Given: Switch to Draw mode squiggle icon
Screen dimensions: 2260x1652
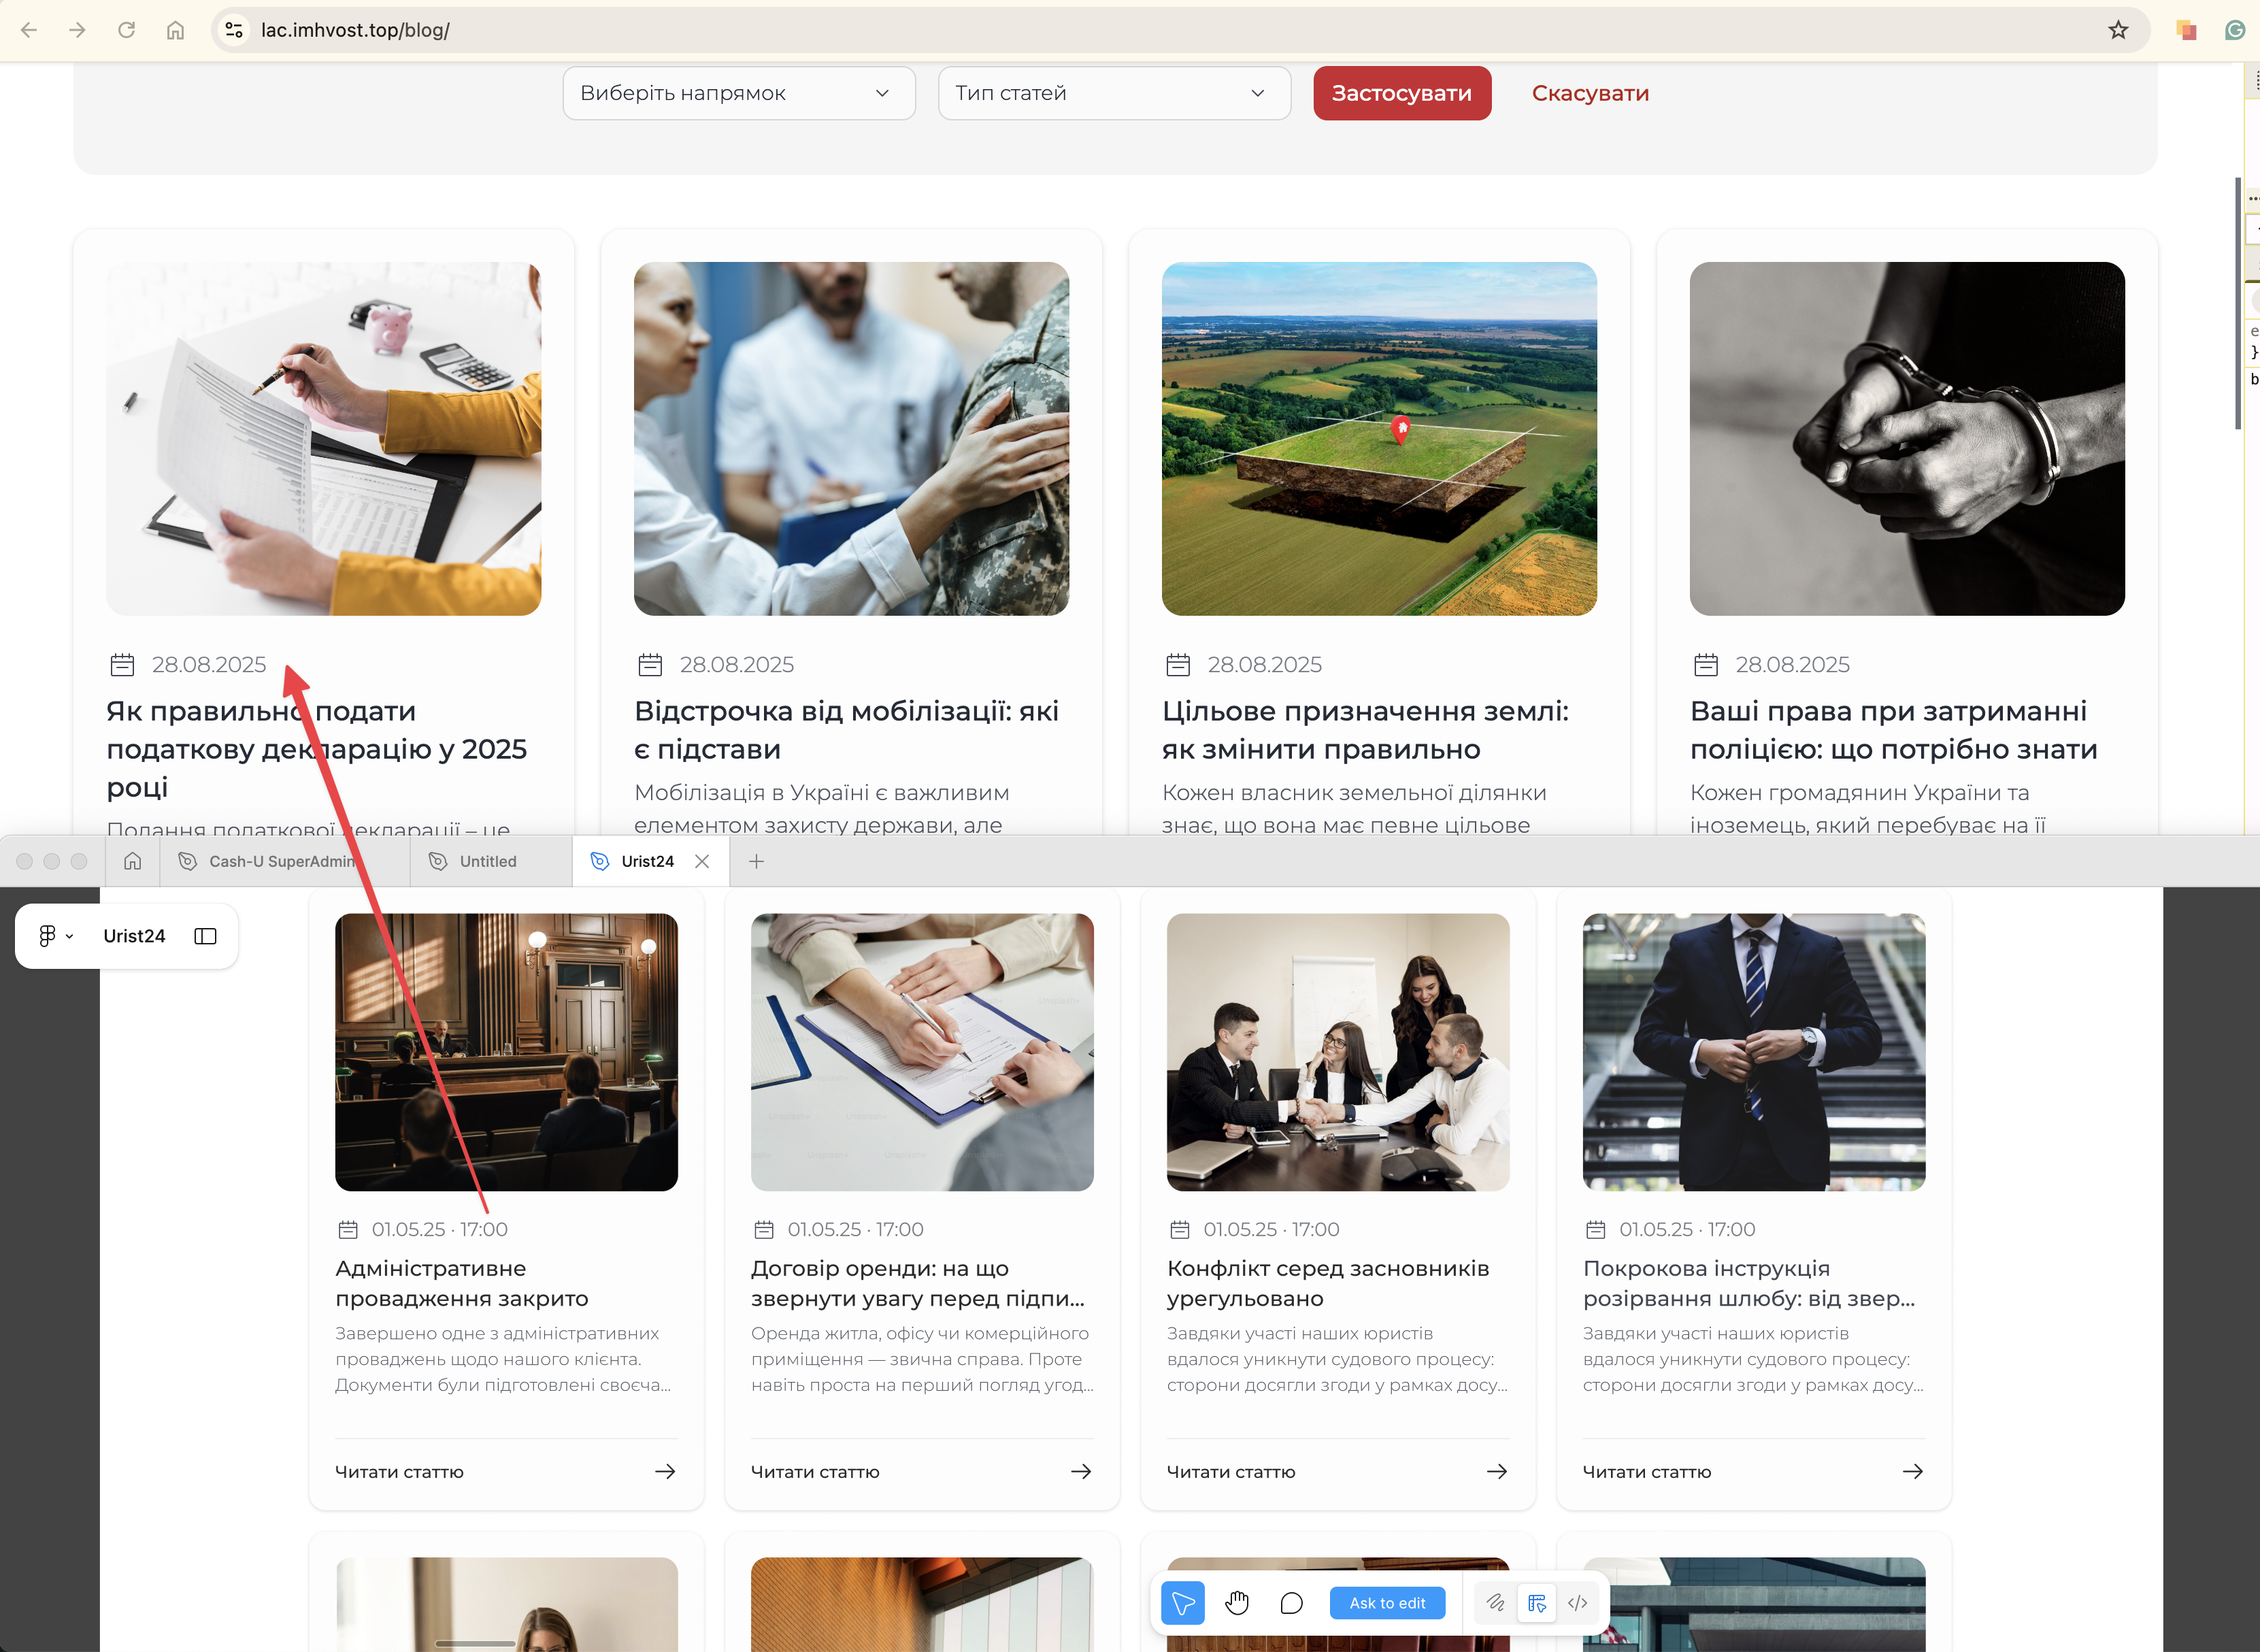Looking at the screenshot, I should click(x=1495, y=1603).
